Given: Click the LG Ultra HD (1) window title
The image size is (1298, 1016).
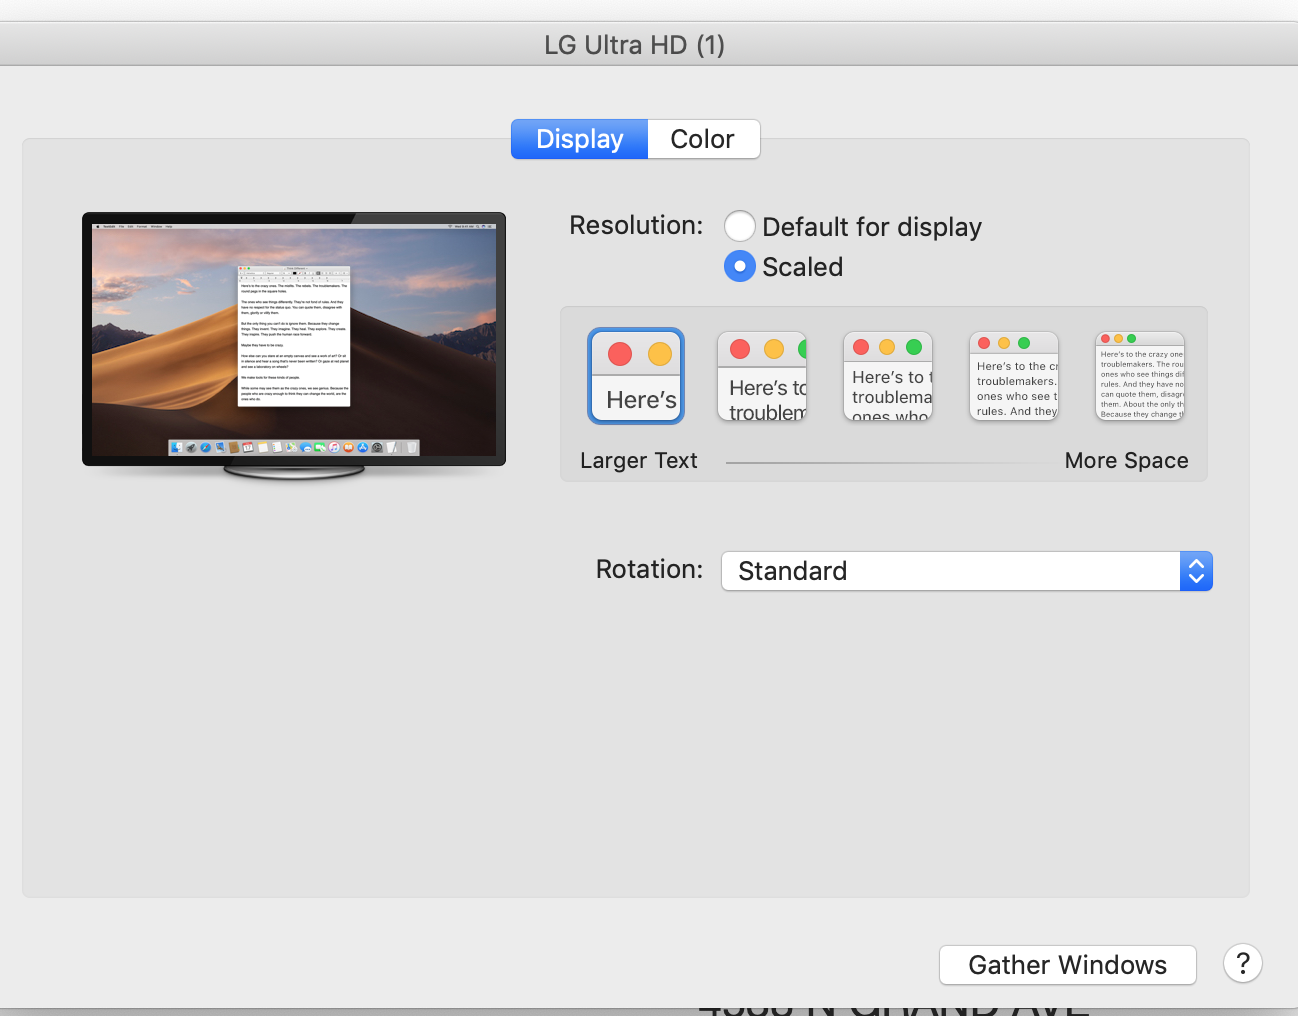Looking at the screenshot, I should point(634,45).
